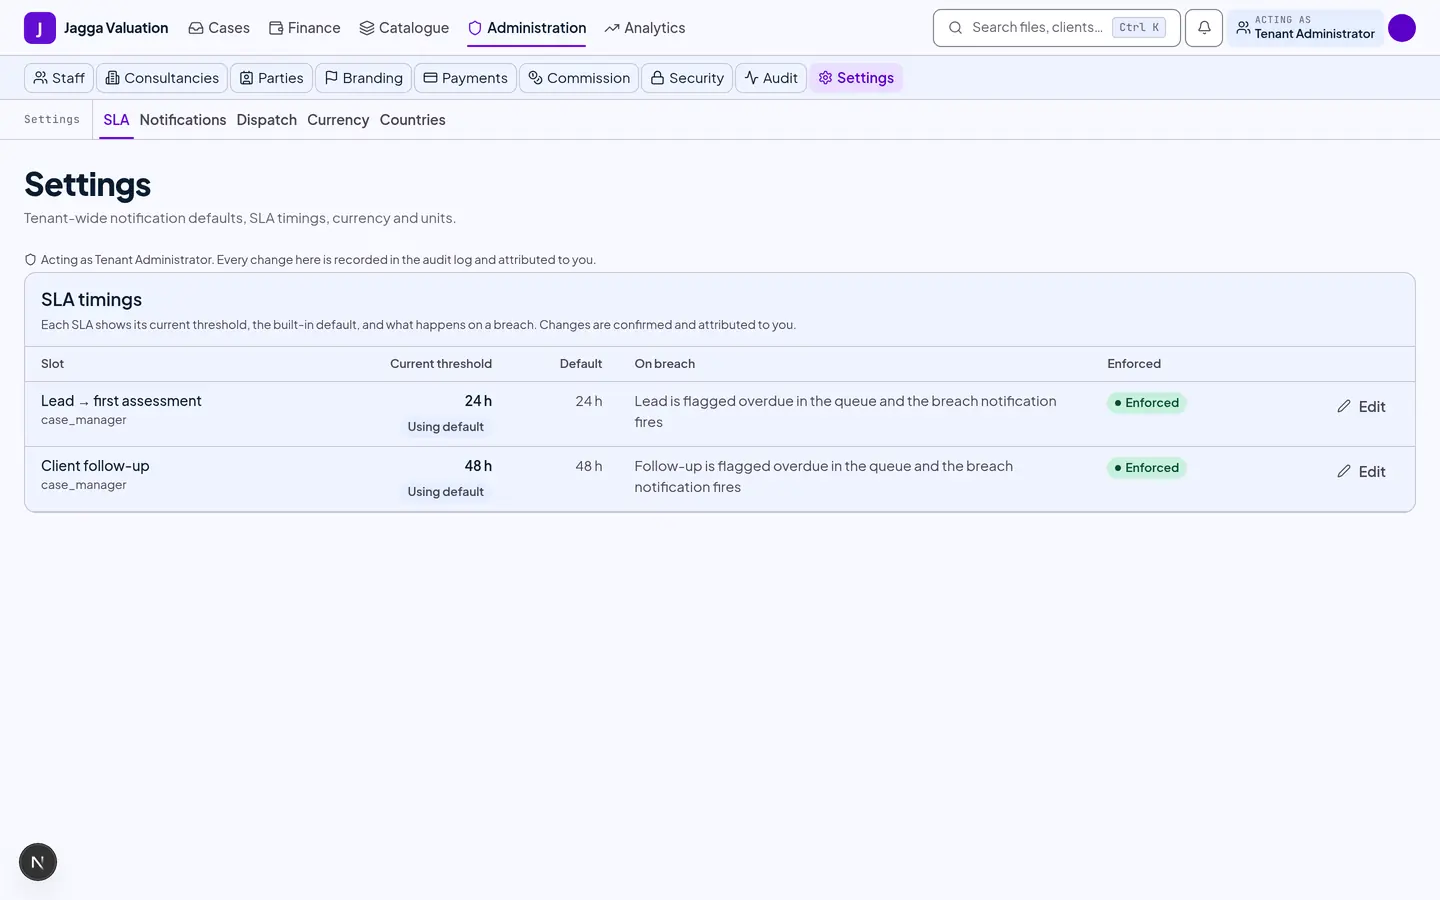Open the Catalogue section

click(x=404, y=28)
